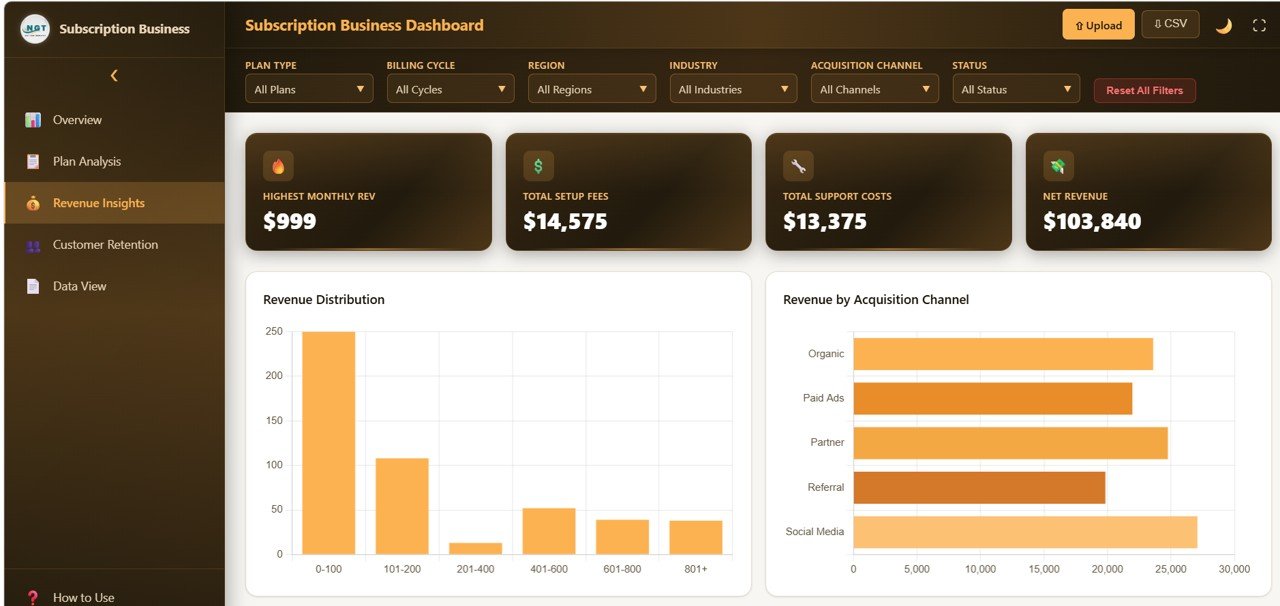Click the flame icon on Highest Monthly Rev card

tap(277, 165)
